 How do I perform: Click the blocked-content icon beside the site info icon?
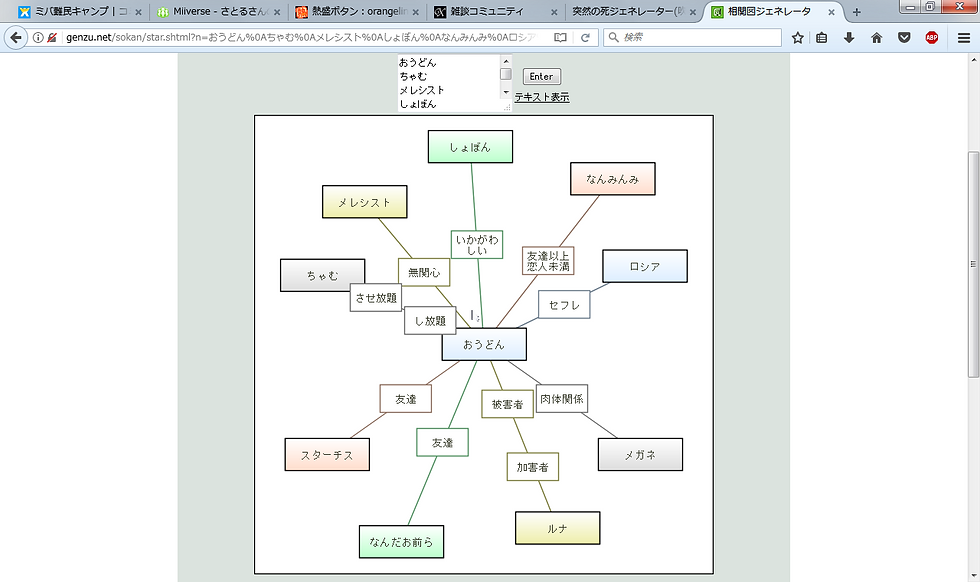point(52,38)
